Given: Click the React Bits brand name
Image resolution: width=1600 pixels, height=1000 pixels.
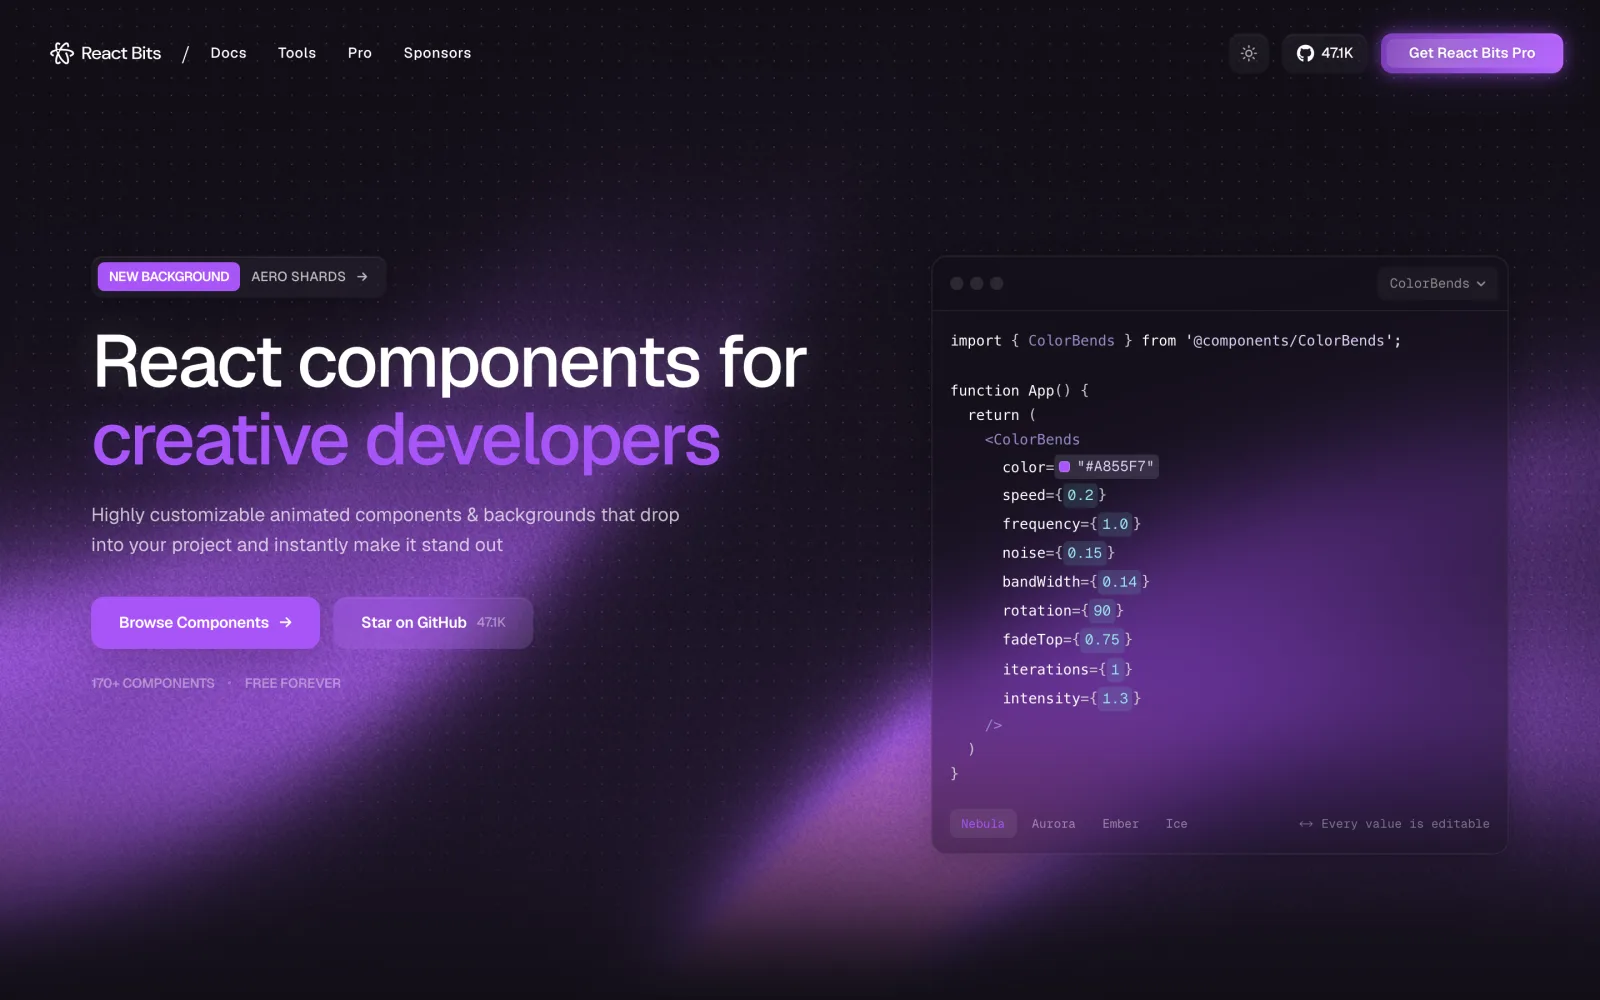Looking at the screenshot, I should point(121,53).
